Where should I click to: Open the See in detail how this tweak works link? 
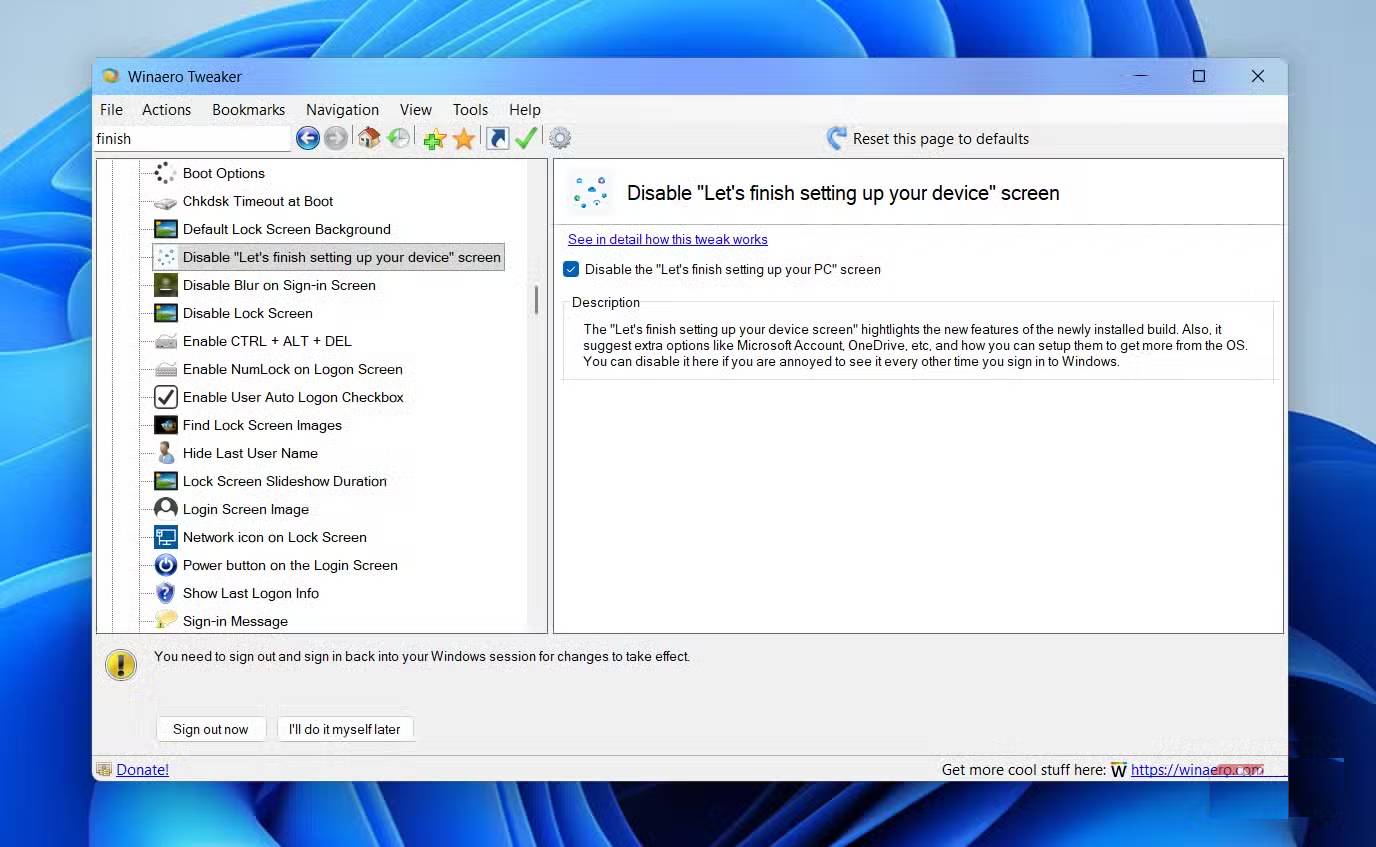[x=667, y=239]
